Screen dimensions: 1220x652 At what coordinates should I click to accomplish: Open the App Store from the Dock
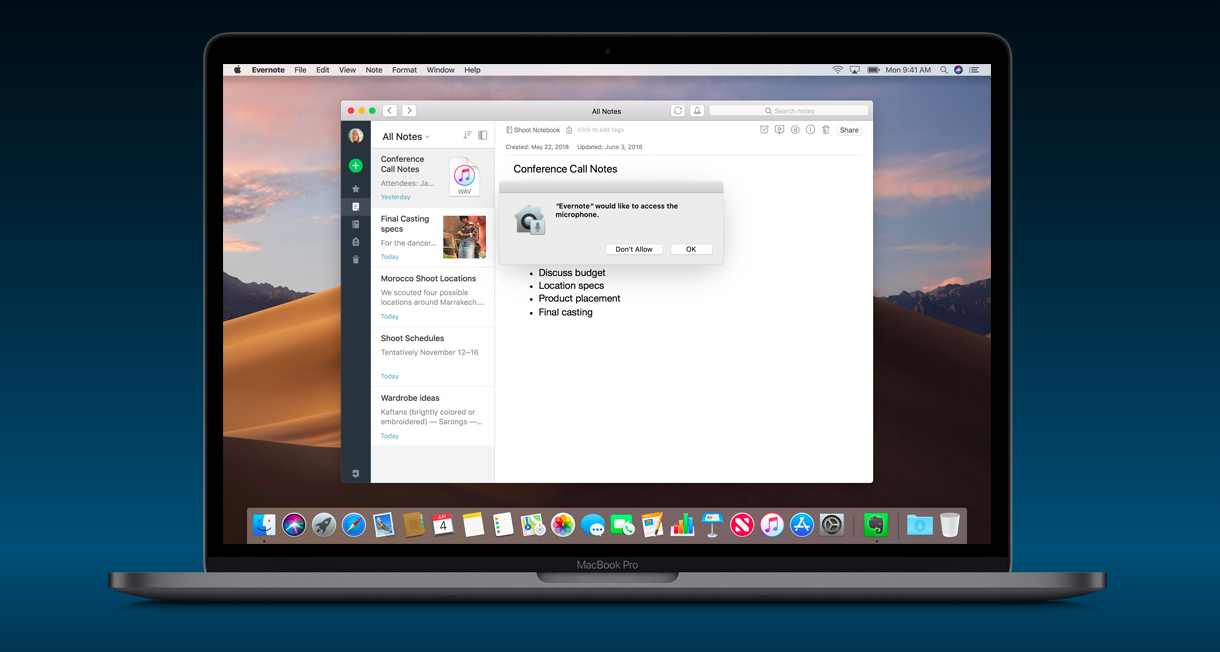point(802,524)
